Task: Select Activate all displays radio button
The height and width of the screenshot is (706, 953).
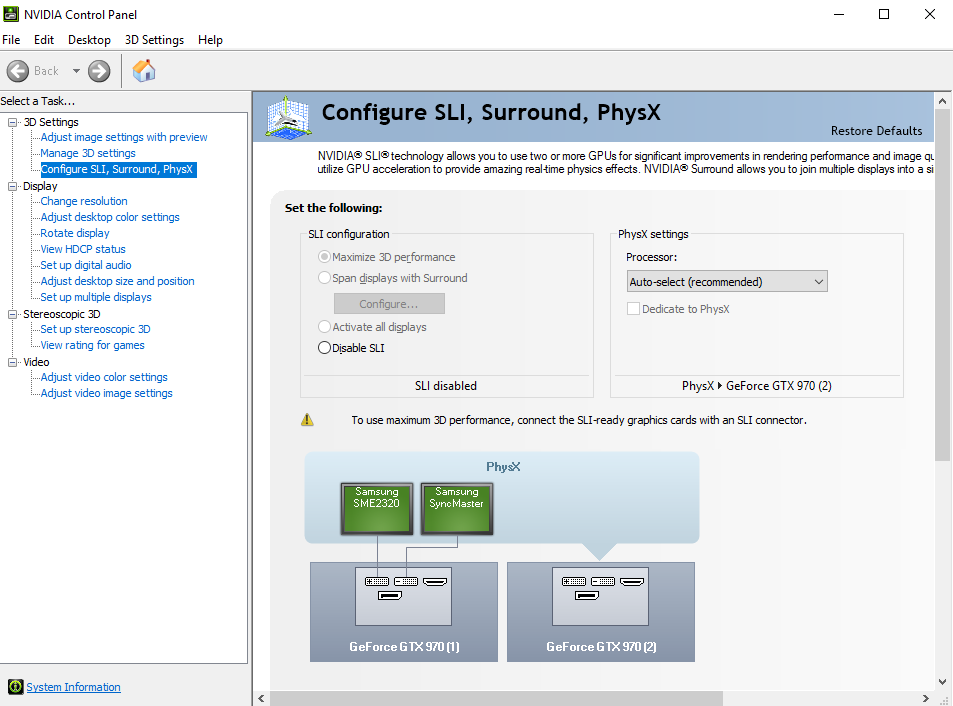Action: coord(325,327)
